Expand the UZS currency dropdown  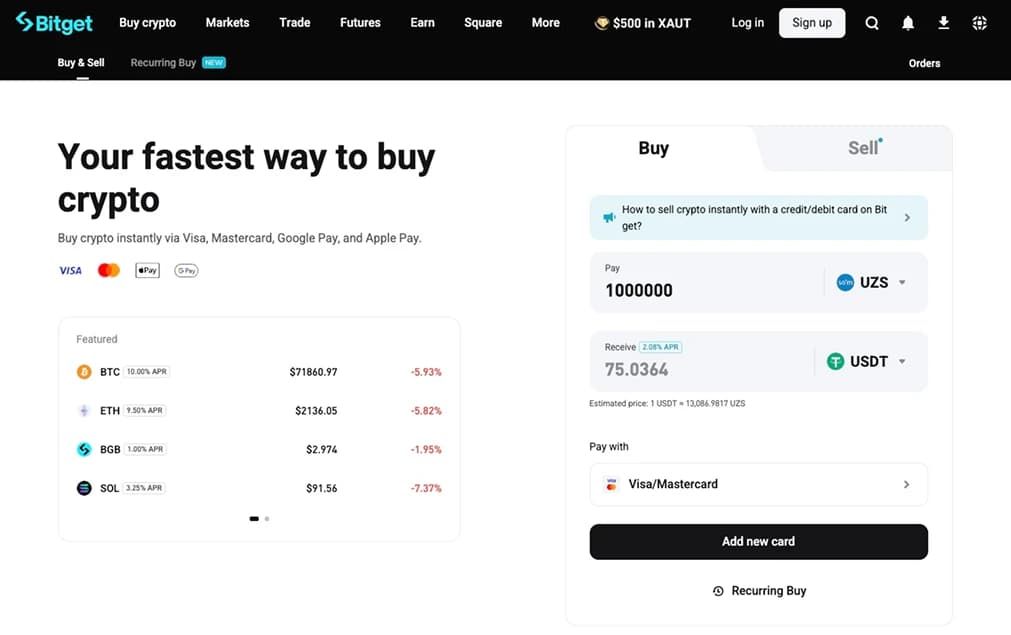click(x=871, y=282)
